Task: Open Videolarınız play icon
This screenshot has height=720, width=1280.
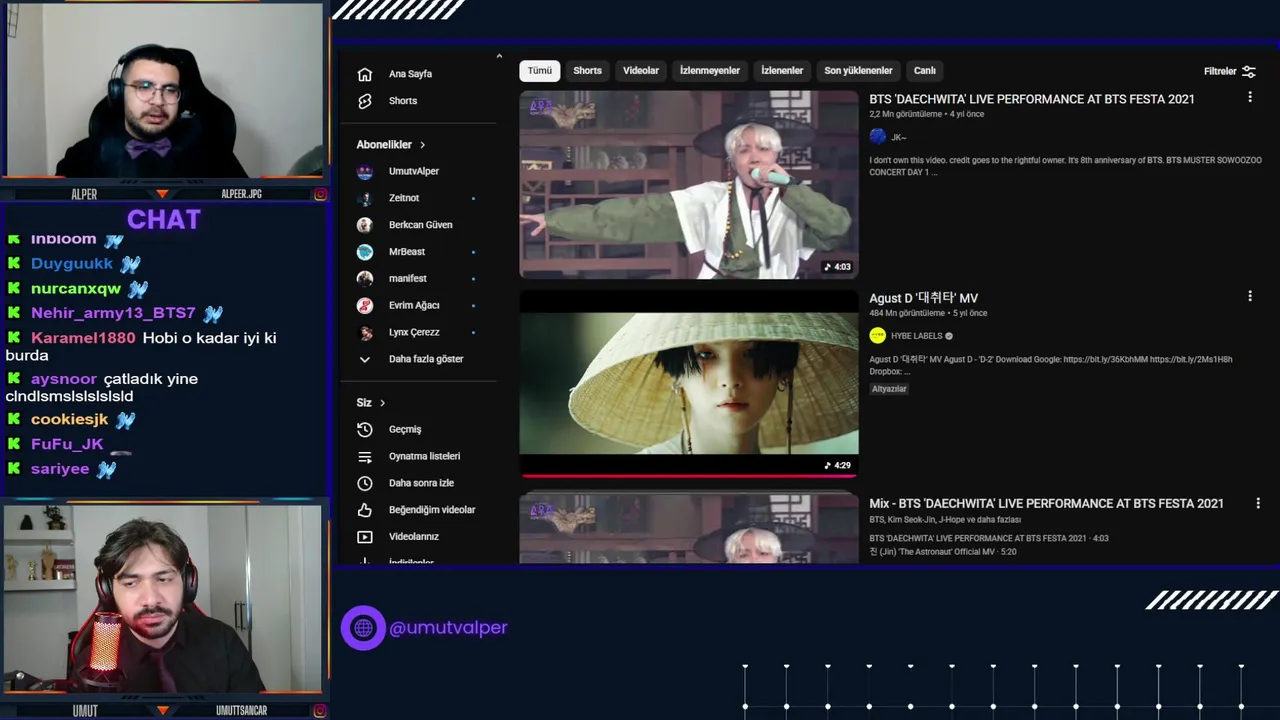Action: tap(365, 537)
